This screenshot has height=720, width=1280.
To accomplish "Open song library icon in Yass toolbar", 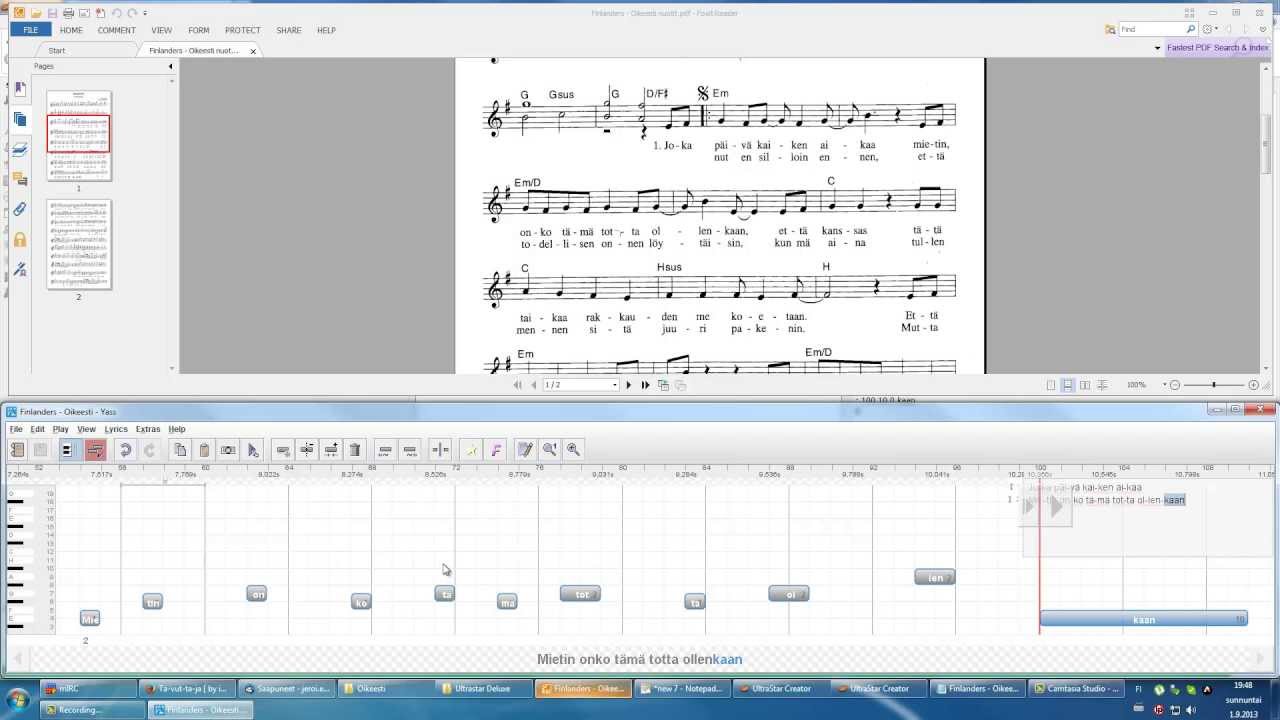I will pos(17,450).
